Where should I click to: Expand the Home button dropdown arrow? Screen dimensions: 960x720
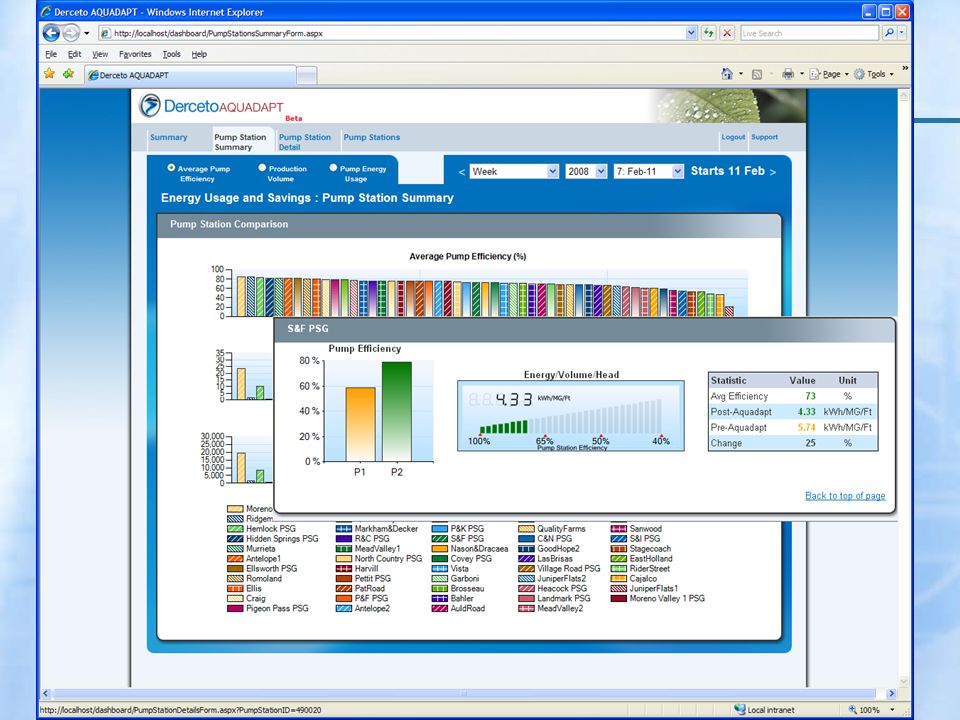[x=741, y=74]
